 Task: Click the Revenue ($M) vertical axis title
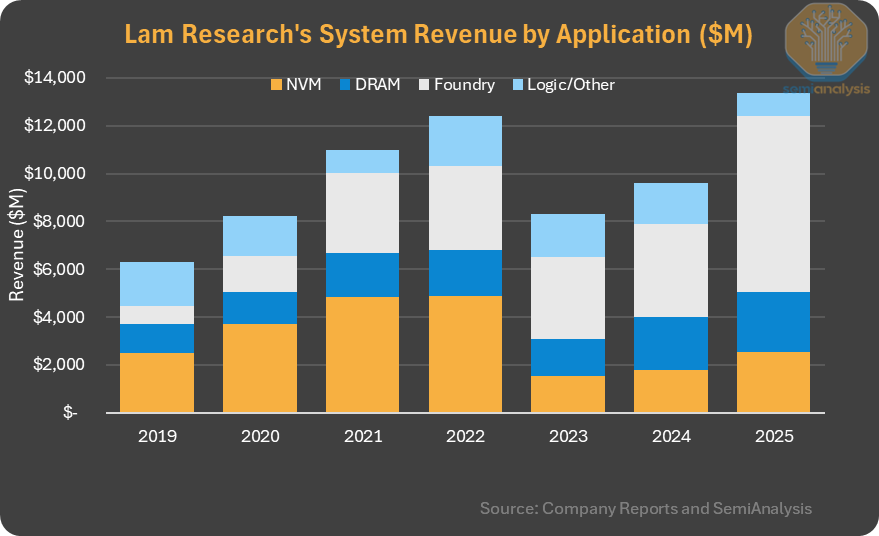[x=17, y=245]
